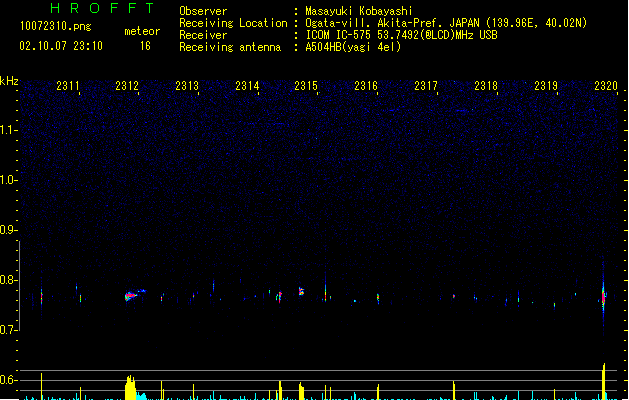
Task: Click the meteor count value 16
Action: (145, 46)
